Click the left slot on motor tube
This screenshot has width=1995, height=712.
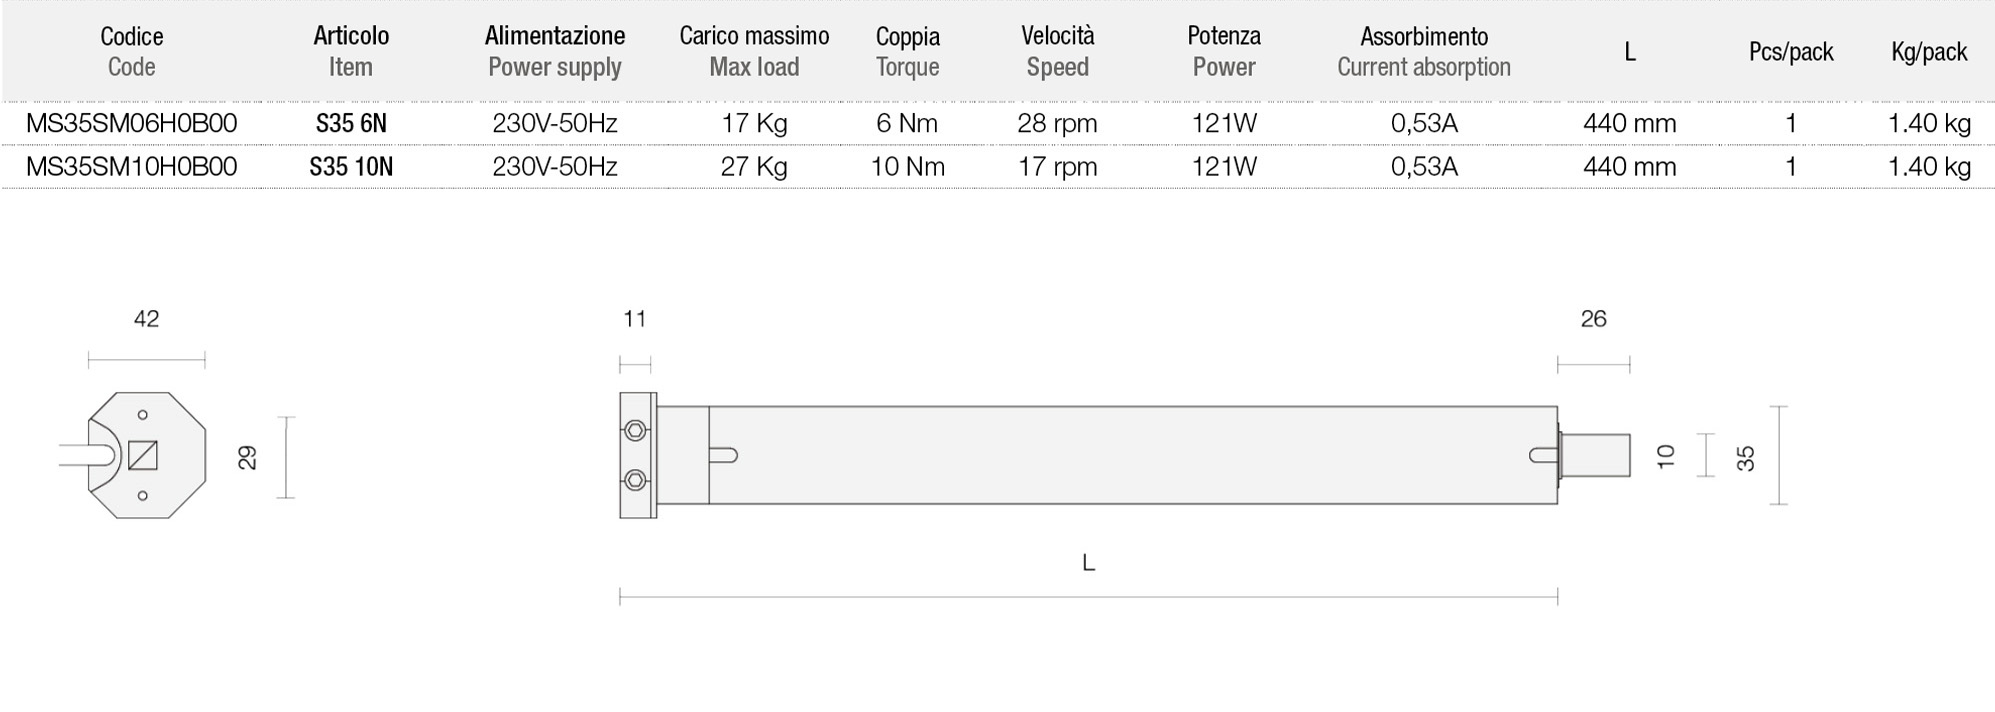726,455
